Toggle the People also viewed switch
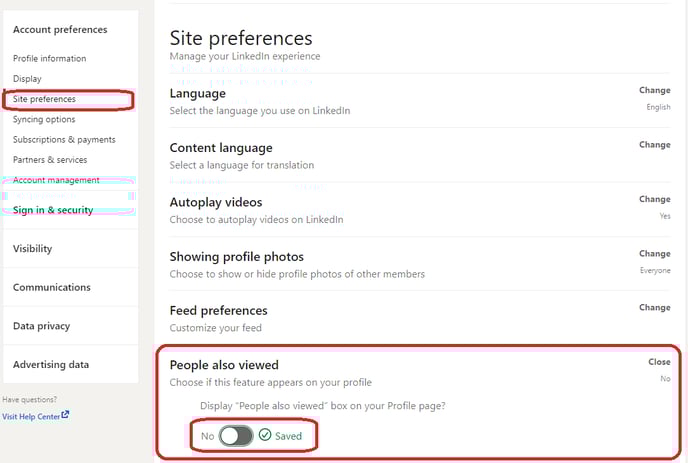Screen dimensions: 688x463 [x=236, y=436]
